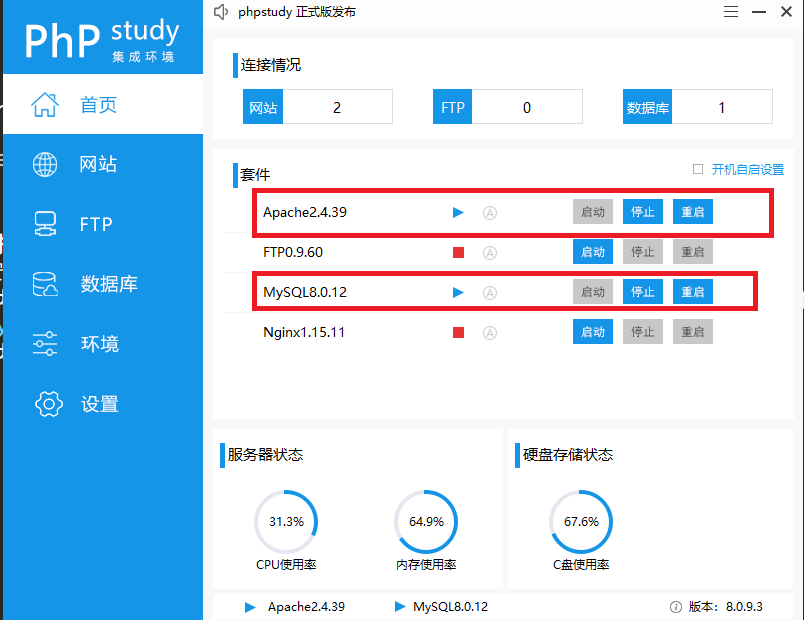Click the version info icon in status bar
Viewport: 804px width, 620px height.
coord(676,607)
